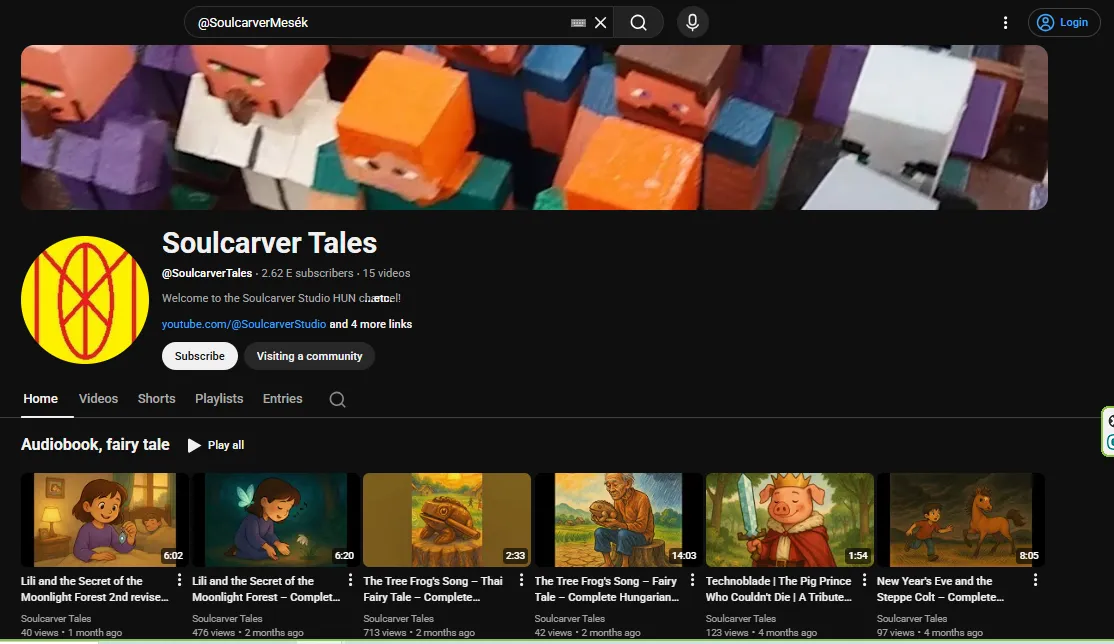The width and height of the screenshot is (1114, 644).
Task: Open the Playlists tab
Action: [219, 398]
